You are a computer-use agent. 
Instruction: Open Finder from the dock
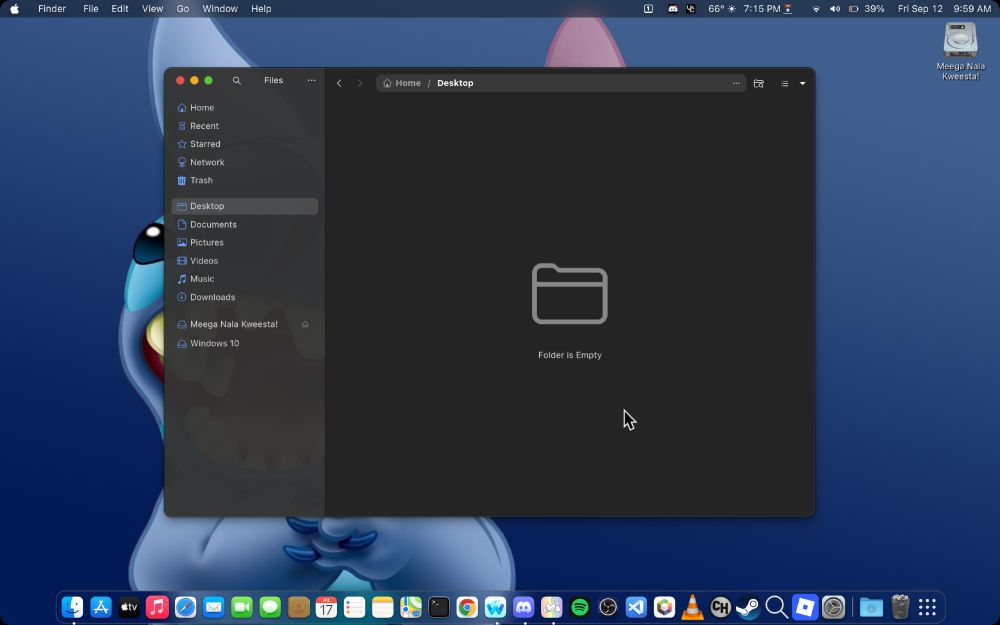(72, 607)
